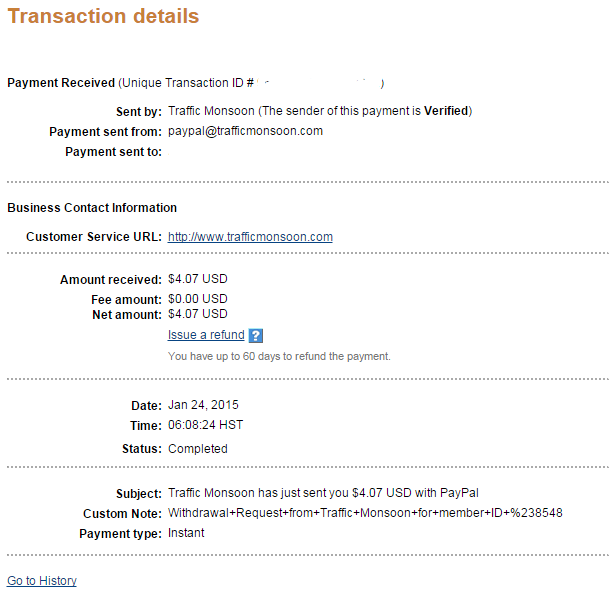Click the paypal@trafficmonsoon.com sender email
This screenshot has height=600, width=612.
point(245,131)
